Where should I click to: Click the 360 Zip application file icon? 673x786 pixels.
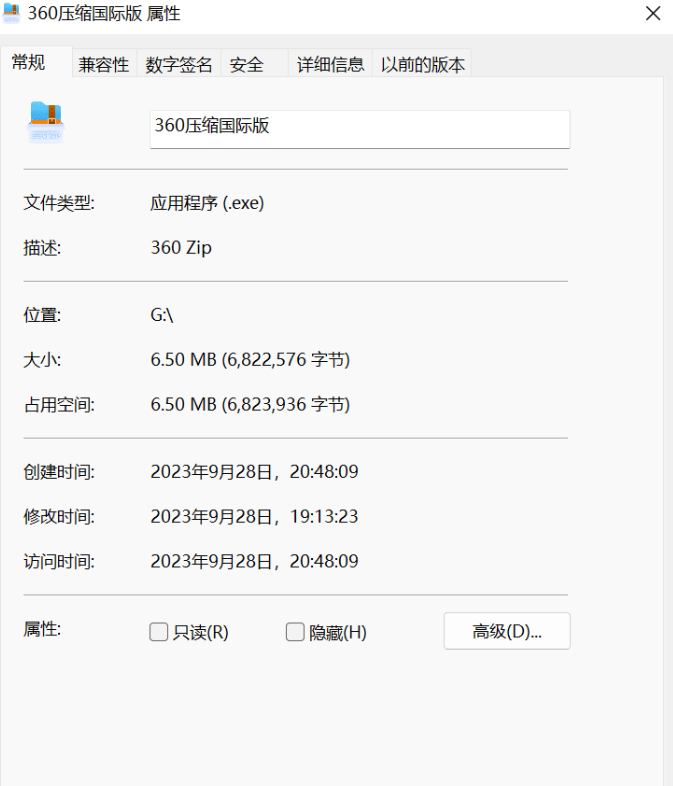pyautogui.click(x=46, y=122)
